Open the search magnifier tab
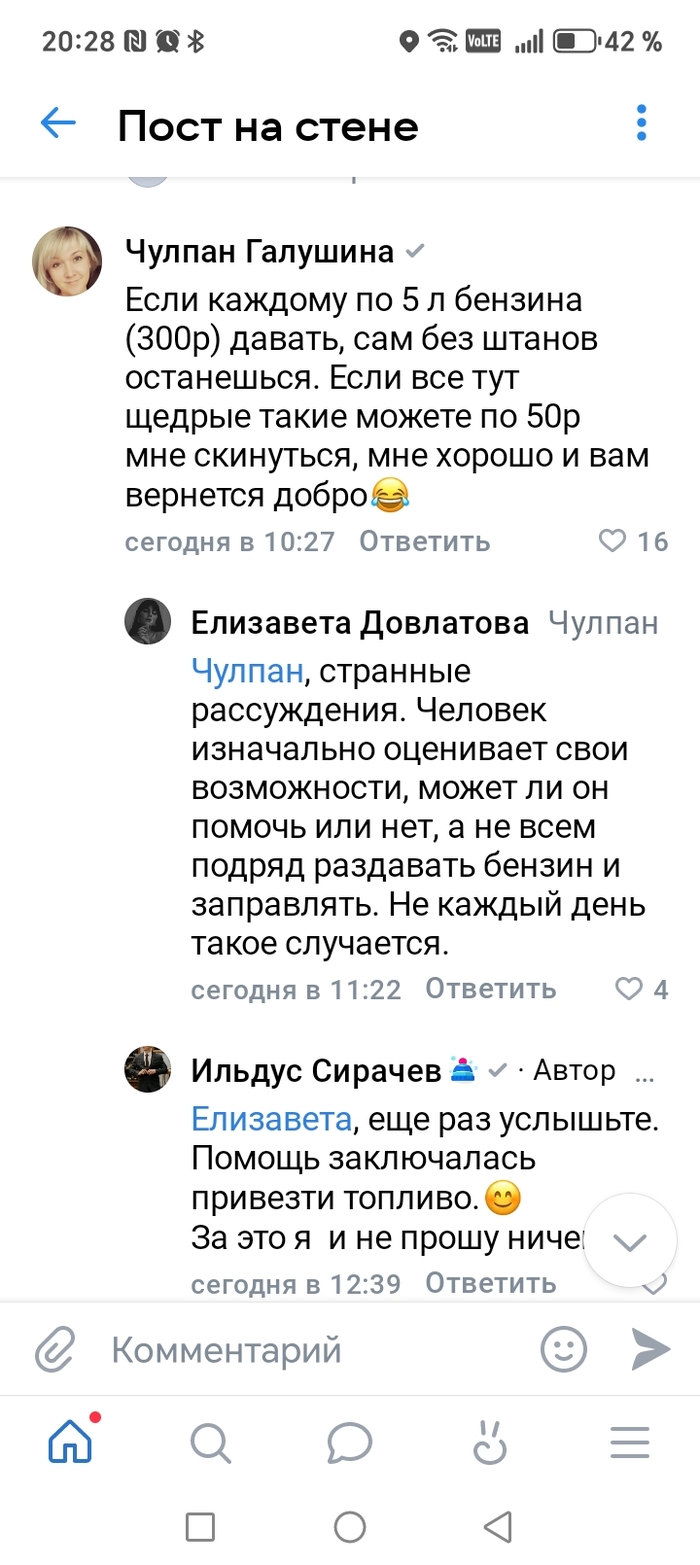The width and height of the screenshot is (700, 1565). coord(210,1443)
